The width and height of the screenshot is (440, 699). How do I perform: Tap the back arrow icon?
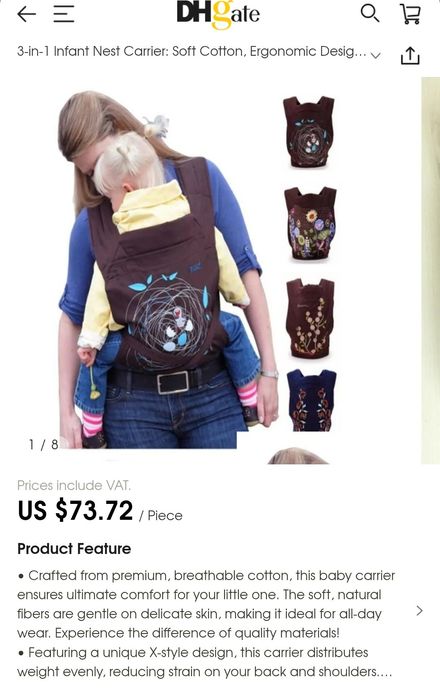[26, 15]
